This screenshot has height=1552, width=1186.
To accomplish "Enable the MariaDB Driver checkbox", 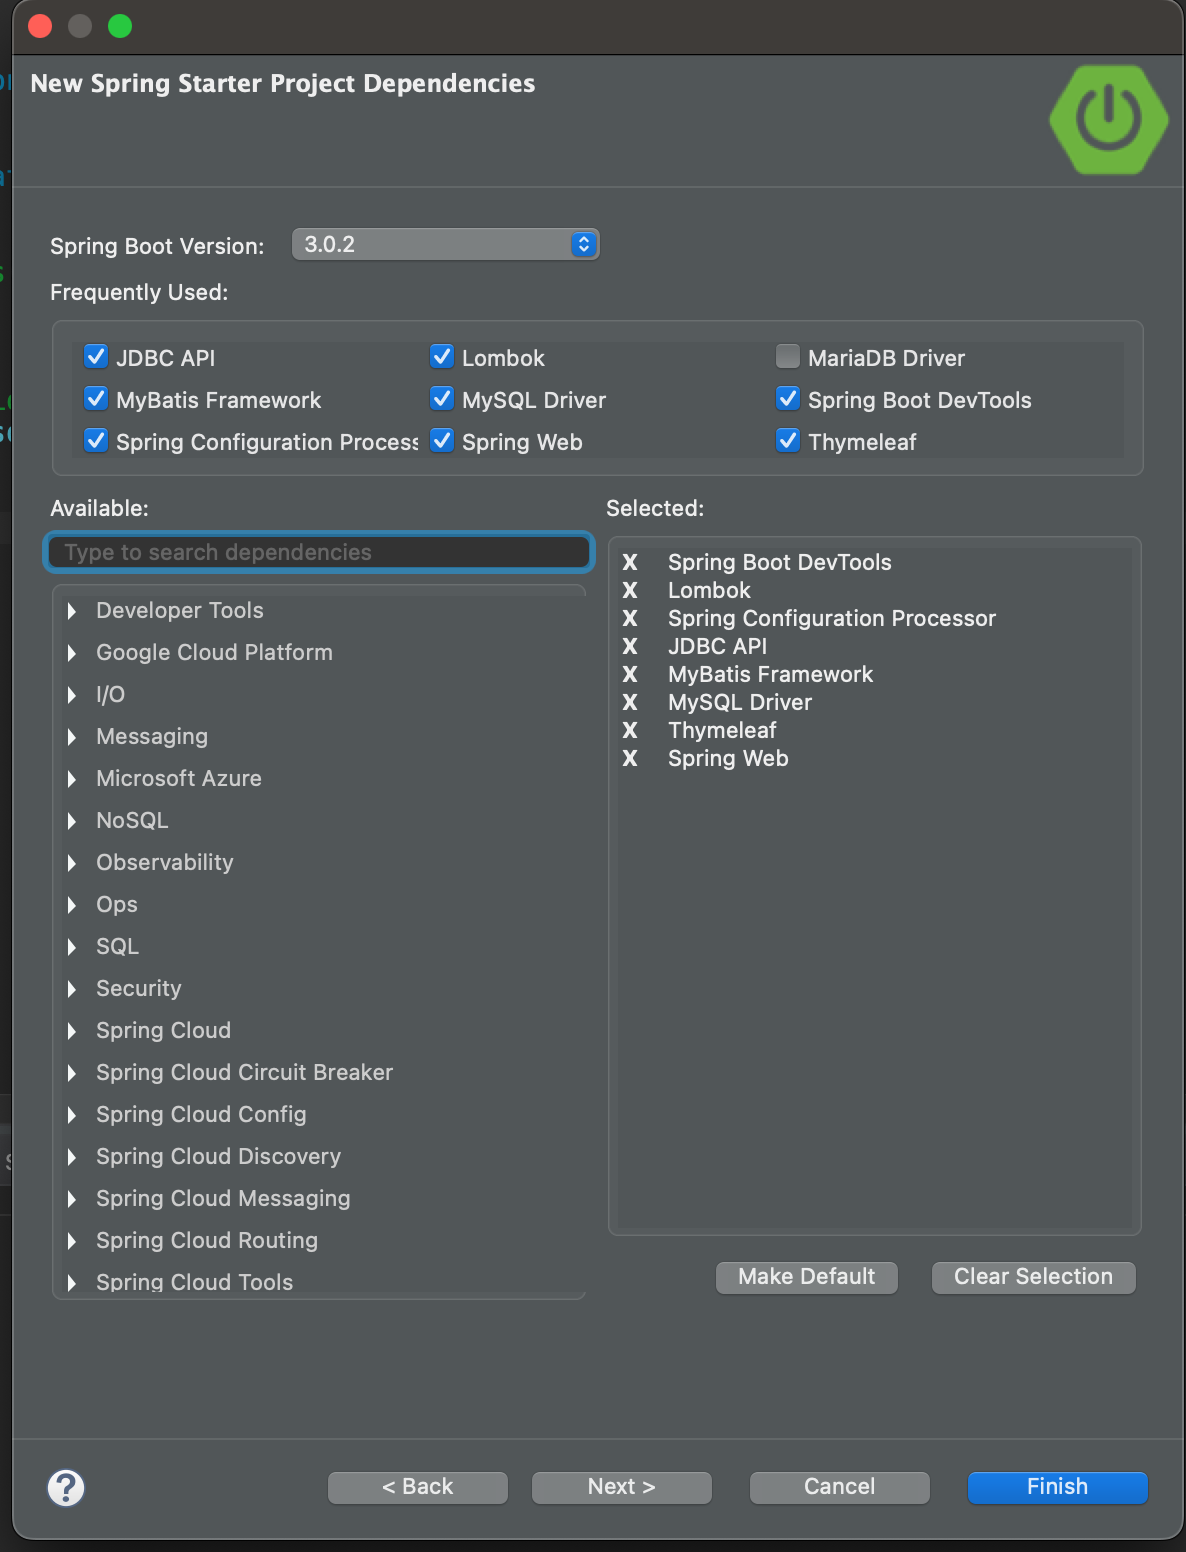I will 788,357.
